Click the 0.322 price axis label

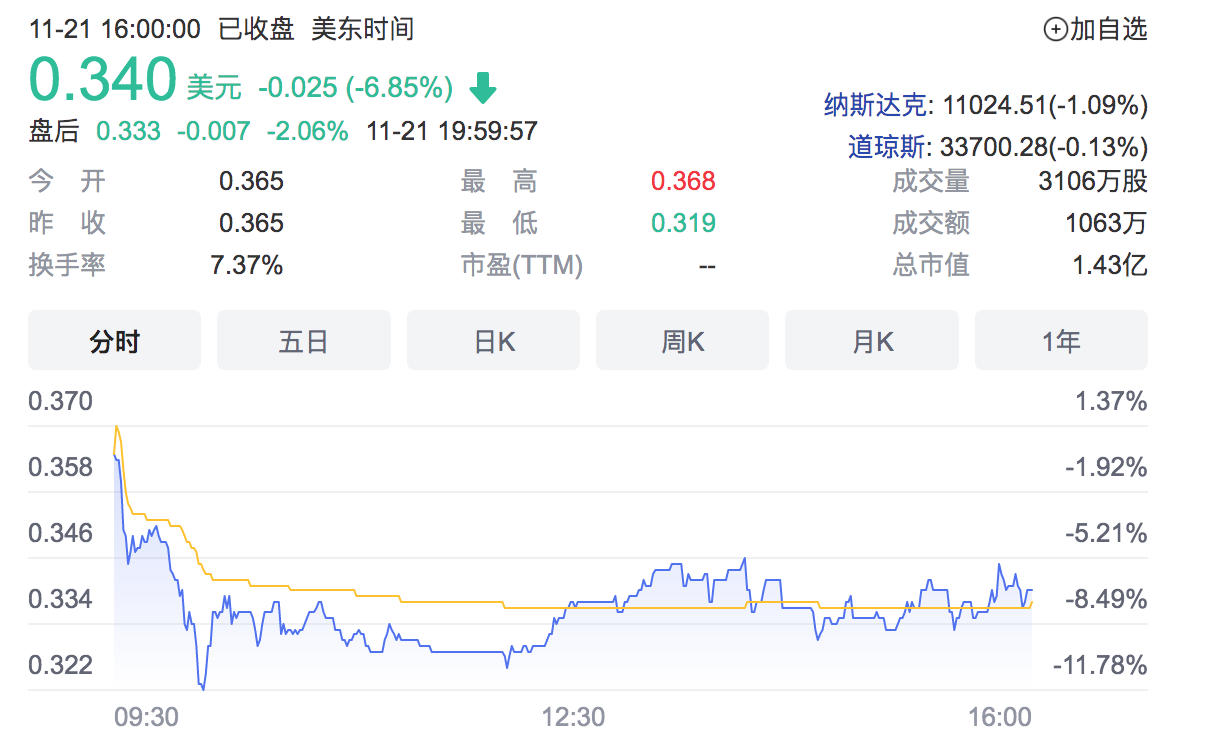(x=60, y=665)
